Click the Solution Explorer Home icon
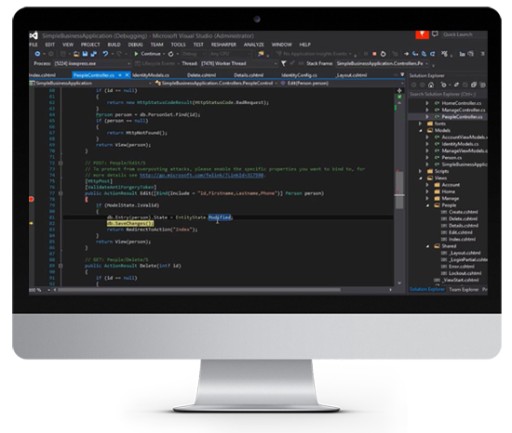The image size is (512, 433). (431, 85)
